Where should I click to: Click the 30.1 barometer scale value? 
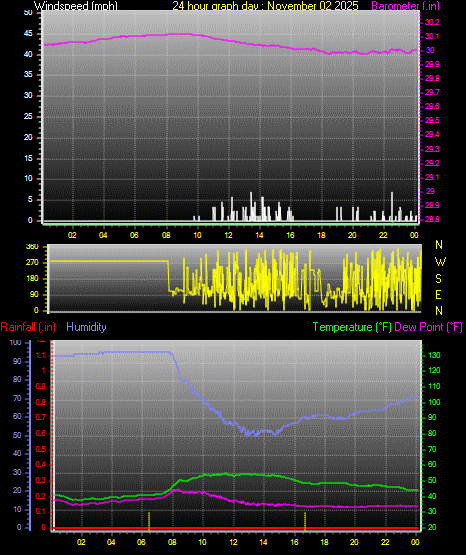(x=432, y=36)
